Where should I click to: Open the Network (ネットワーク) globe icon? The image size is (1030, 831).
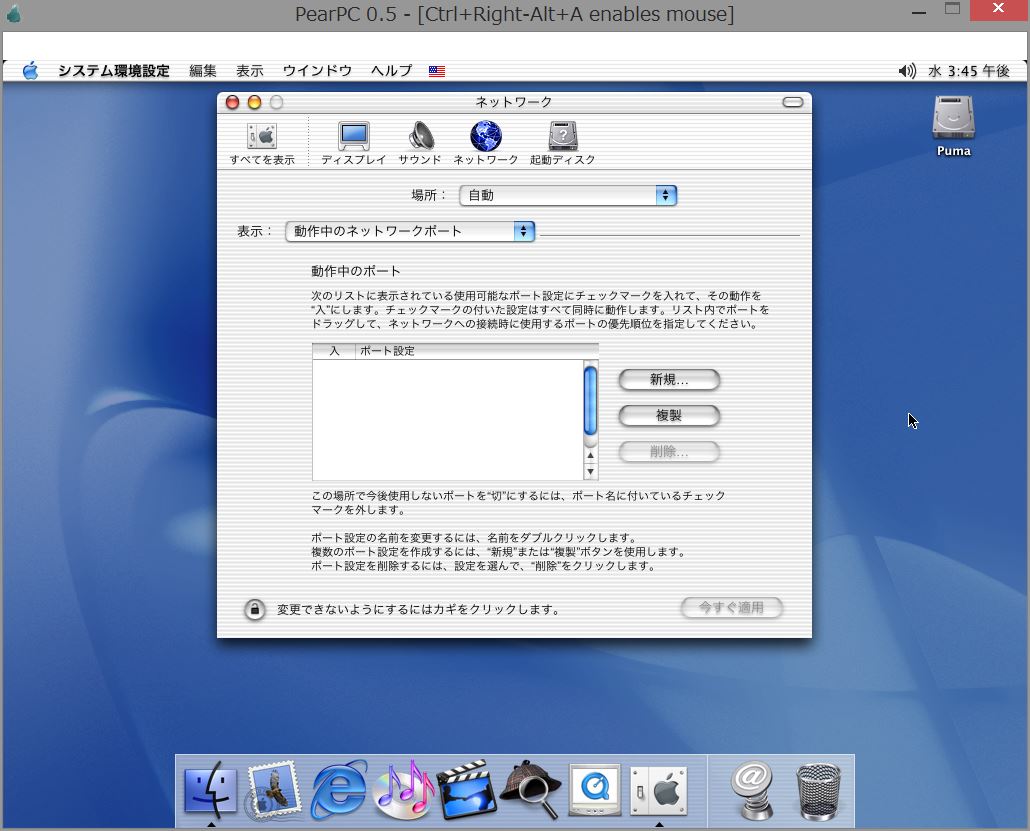pos(485,143)
